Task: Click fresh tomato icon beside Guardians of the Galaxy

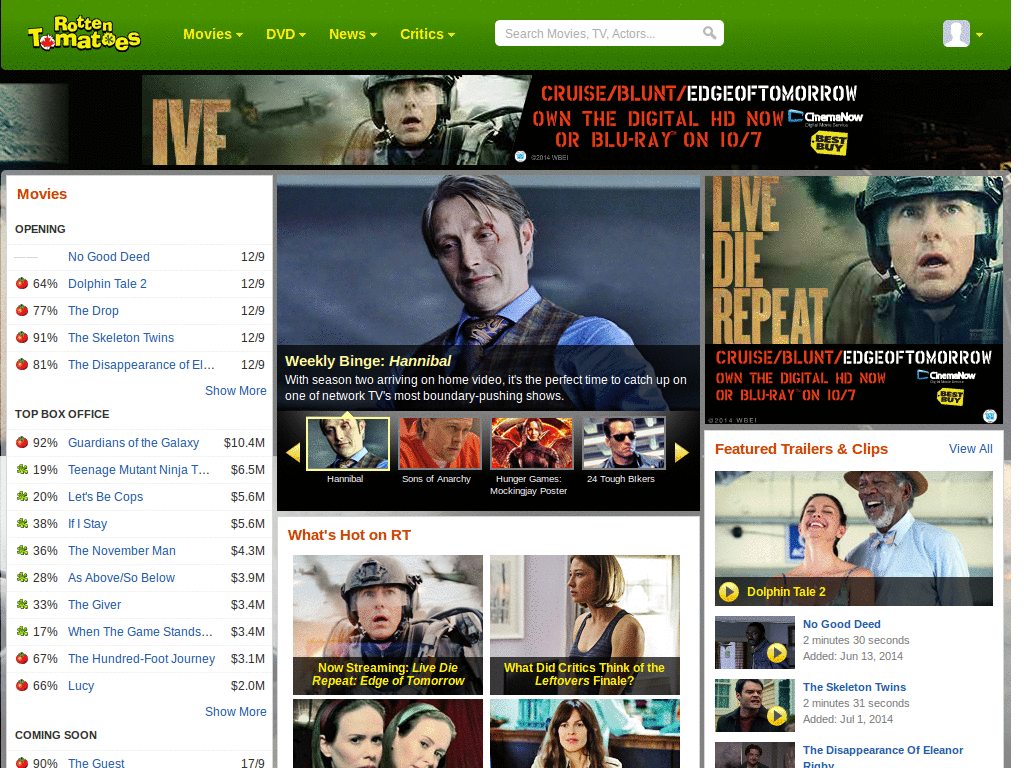Action: (x=22, y=442)
